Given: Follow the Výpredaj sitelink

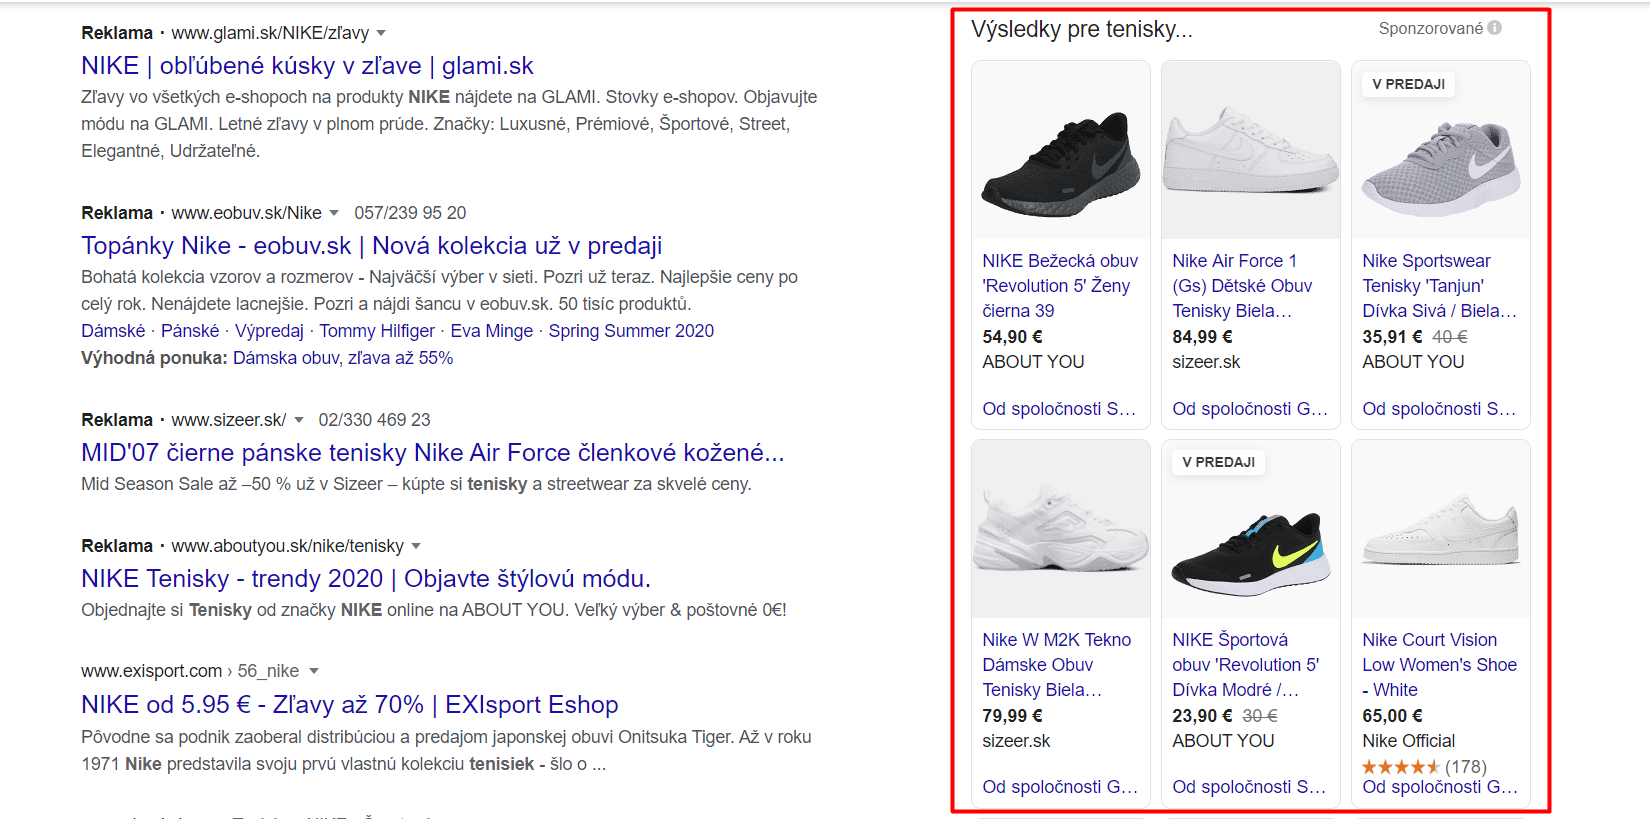Looking at the screenshot, I should [x=269, y=331].
